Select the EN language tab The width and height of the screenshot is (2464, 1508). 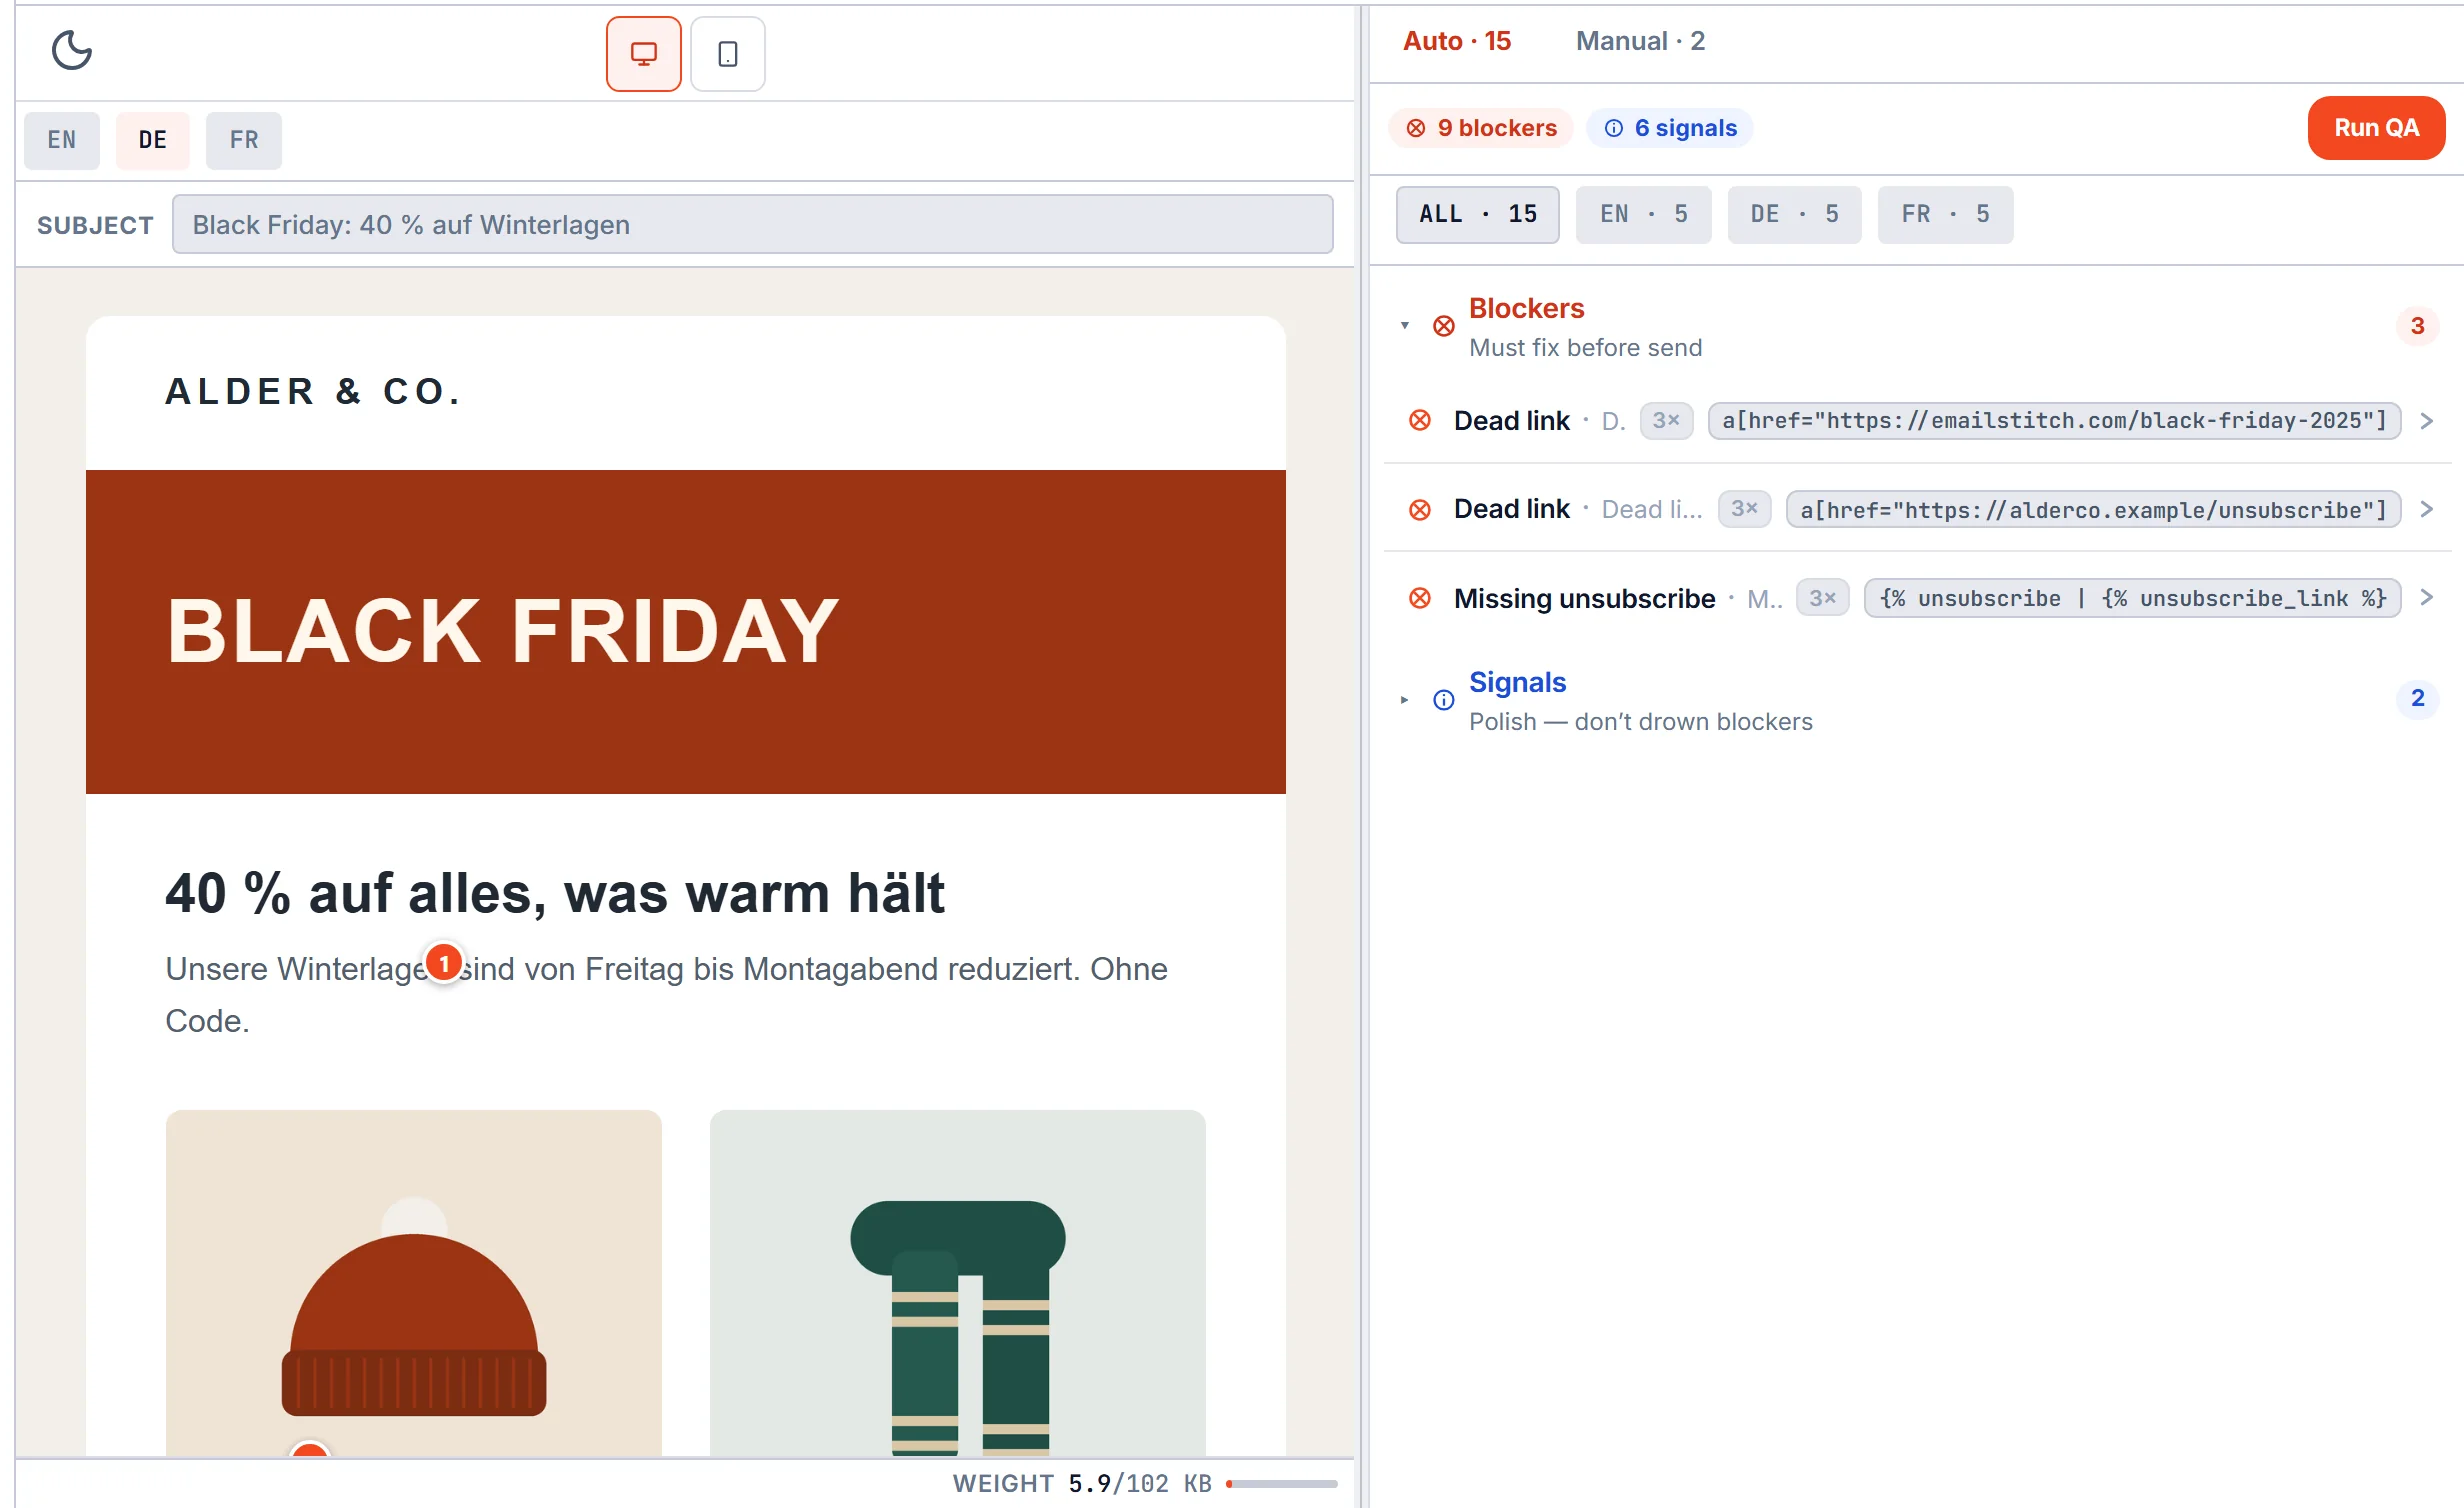click(62, 140)
